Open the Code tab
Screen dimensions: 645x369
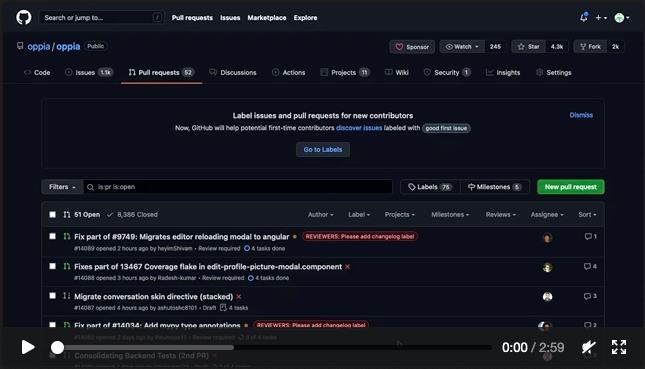[x=37, y=72]
